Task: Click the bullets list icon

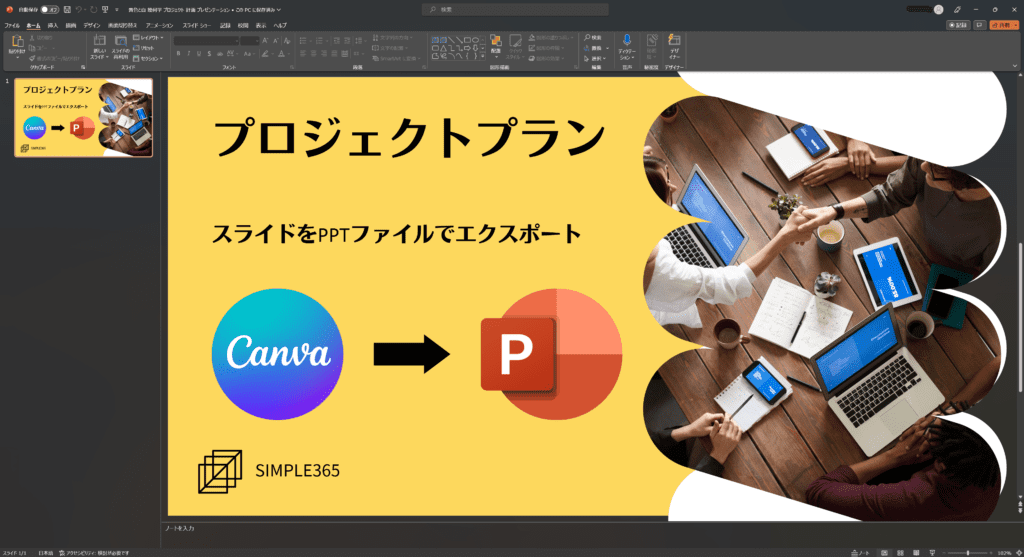Action: pos(303,40)
